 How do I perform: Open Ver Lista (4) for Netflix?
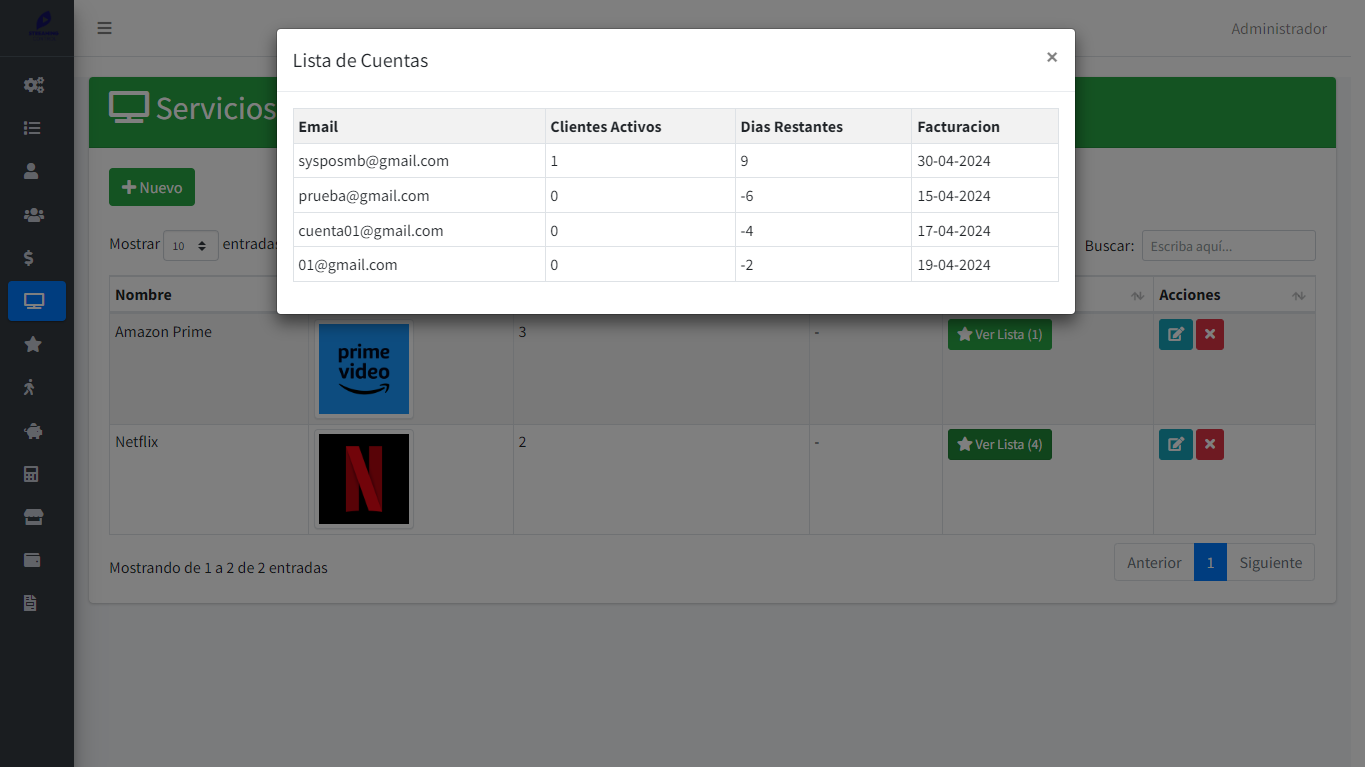999,444
